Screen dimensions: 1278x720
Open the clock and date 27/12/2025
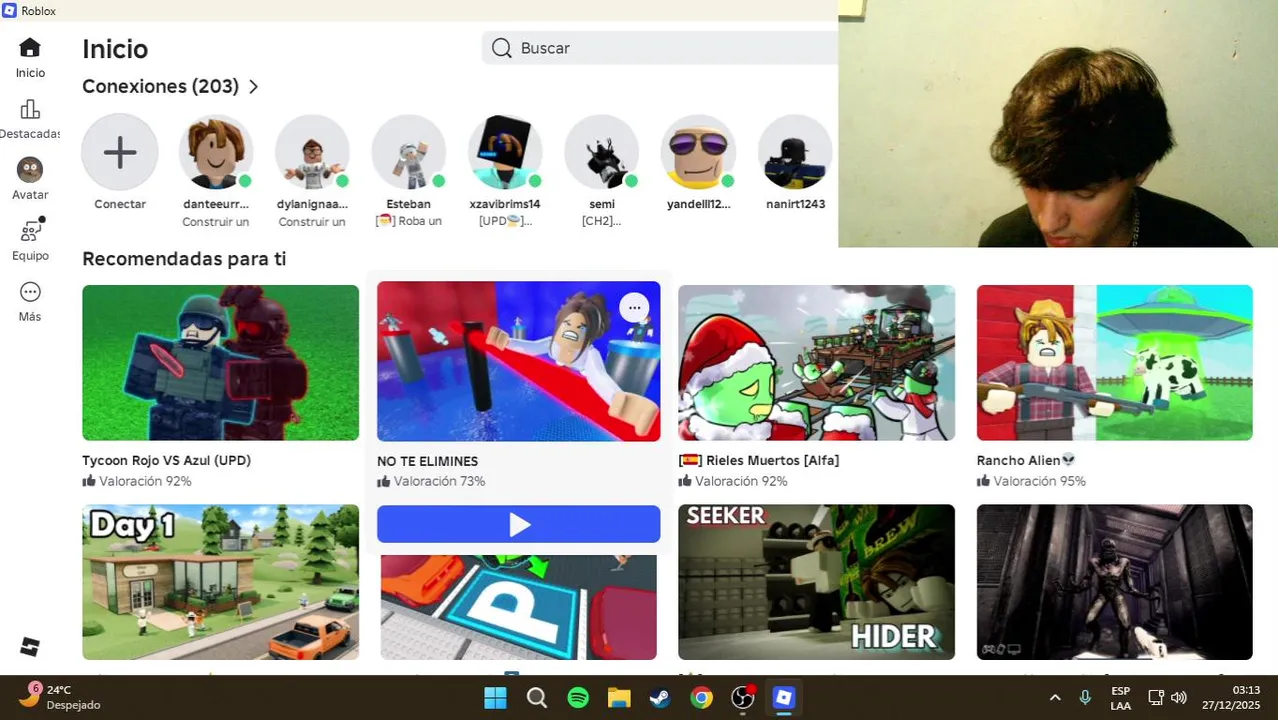(1231, 697)
